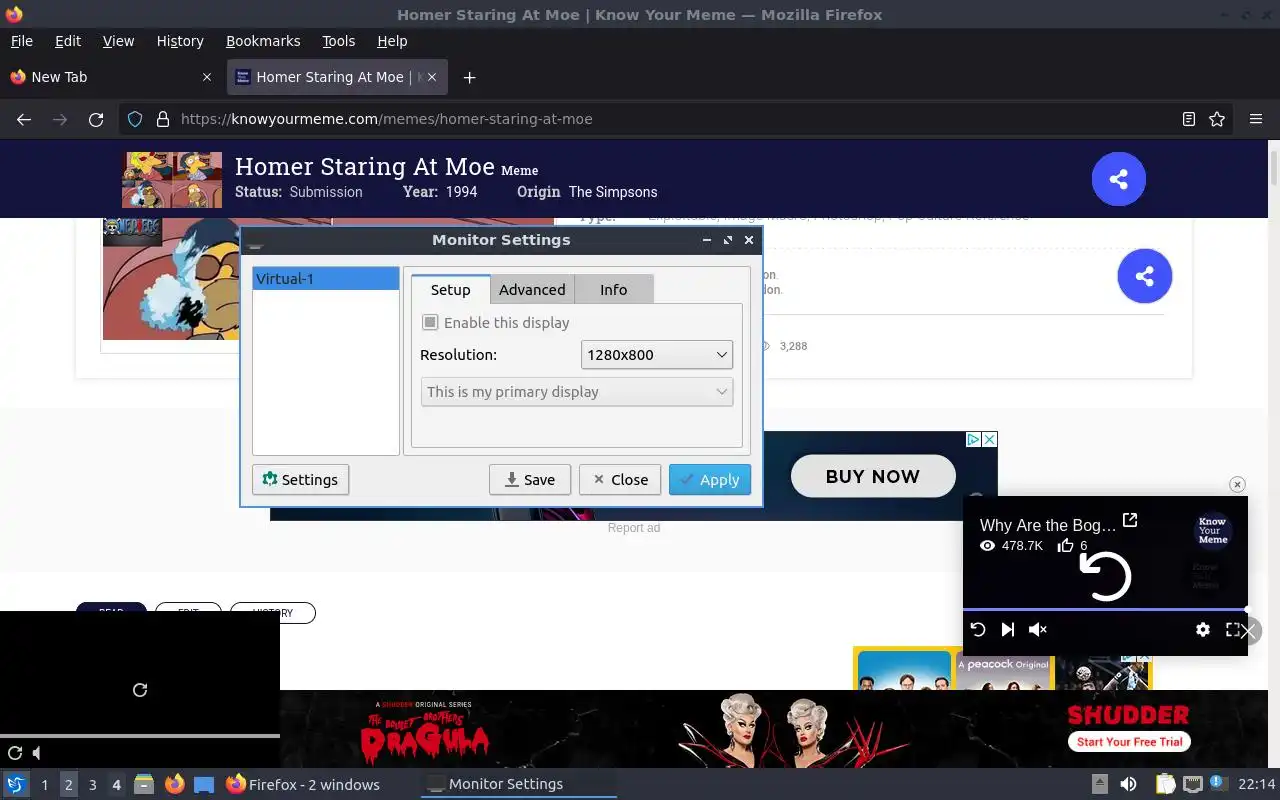Select Virtual-1 in the monitor list
The height and width of the screenshot is (800, 1280).
(x=326, y=279)
